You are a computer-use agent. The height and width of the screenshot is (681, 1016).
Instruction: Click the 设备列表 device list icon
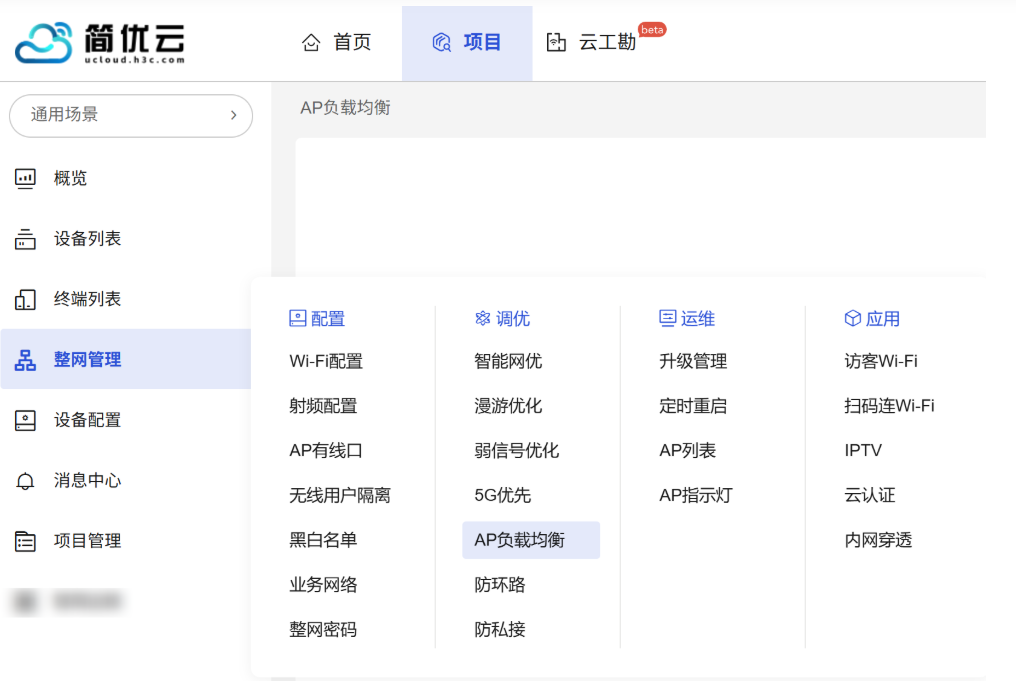click(25, 239)
